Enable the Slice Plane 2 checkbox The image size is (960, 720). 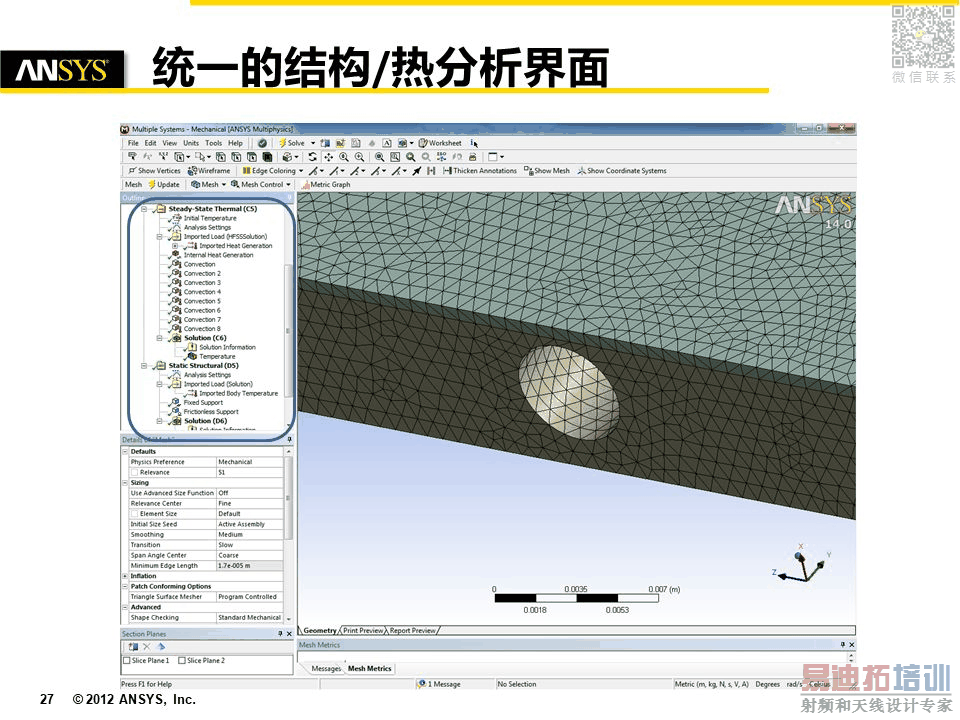[x=182, y=661]
